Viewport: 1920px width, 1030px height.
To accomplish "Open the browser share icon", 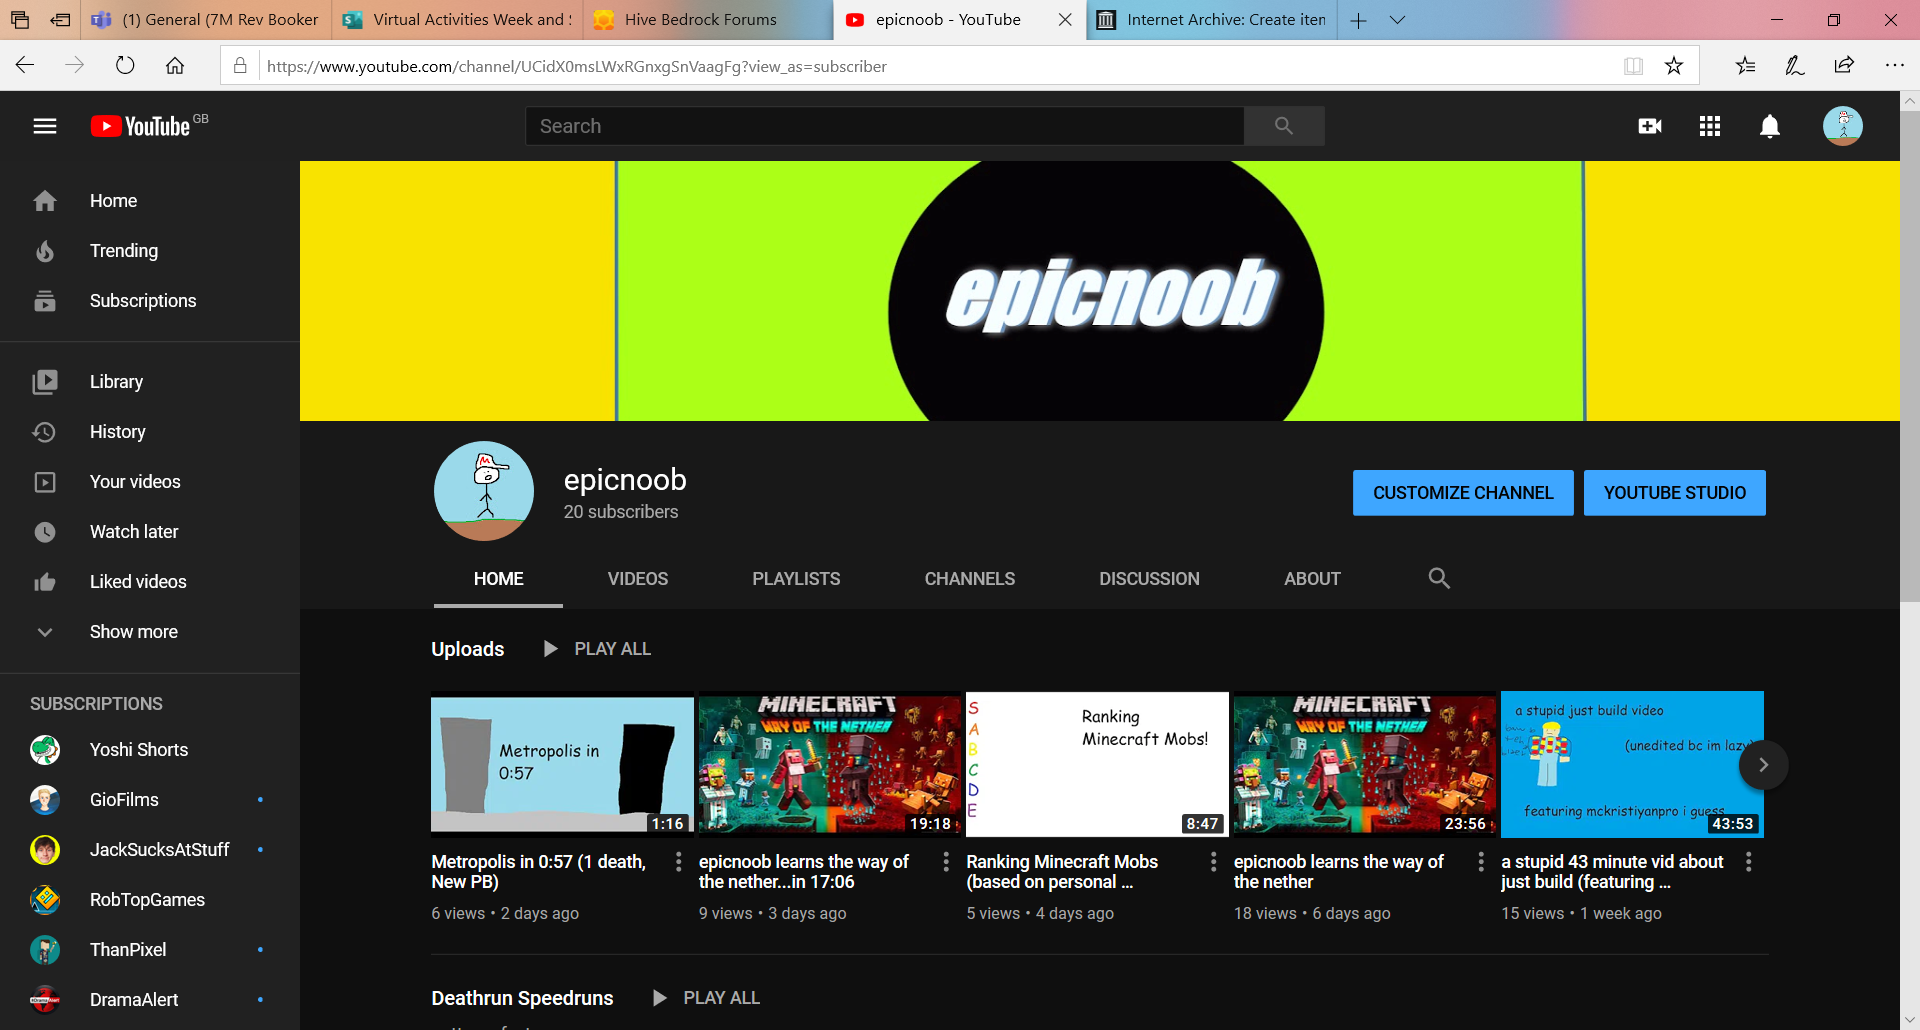I will coord(1844,66).
